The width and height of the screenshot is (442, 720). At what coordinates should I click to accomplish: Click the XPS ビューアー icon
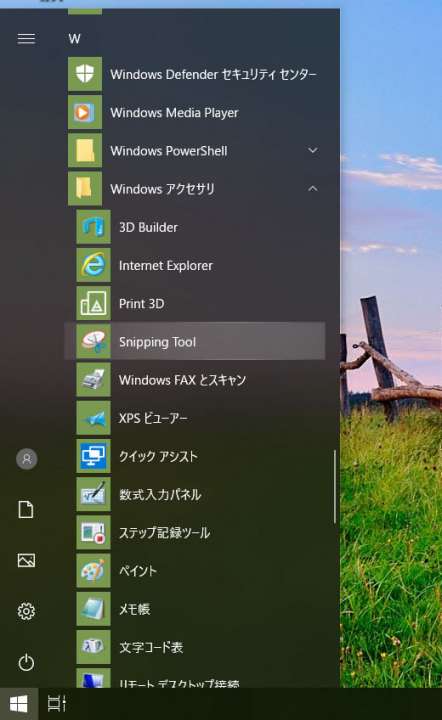pos(94,417)
